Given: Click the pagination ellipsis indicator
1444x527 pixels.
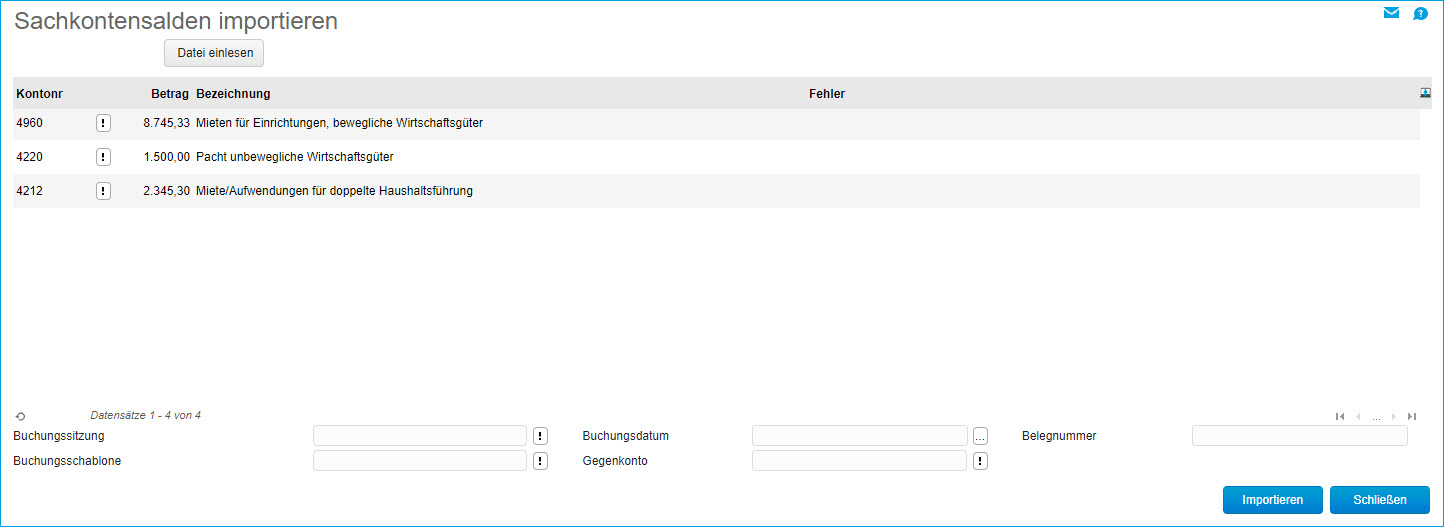Looking at the screenshot, I should [x=1376, y=416].
